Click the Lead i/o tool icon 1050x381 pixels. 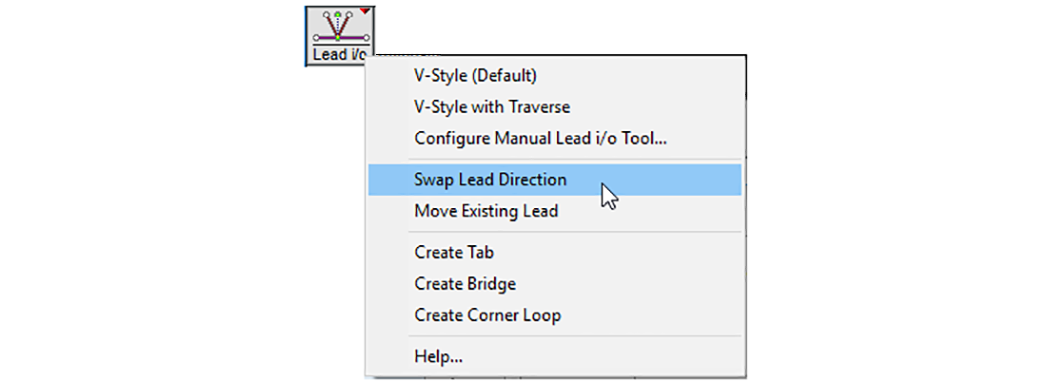[340, 35]
